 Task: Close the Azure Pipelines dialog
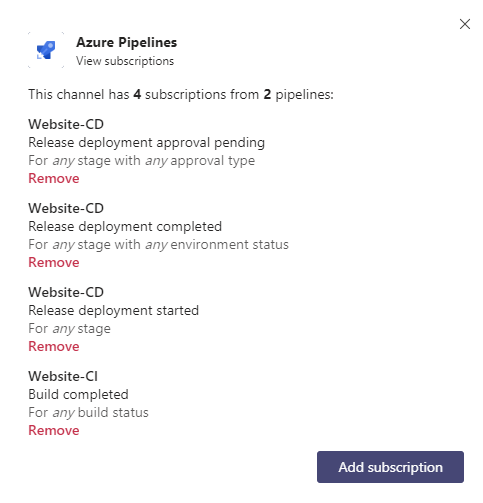[x=464, y=24]
